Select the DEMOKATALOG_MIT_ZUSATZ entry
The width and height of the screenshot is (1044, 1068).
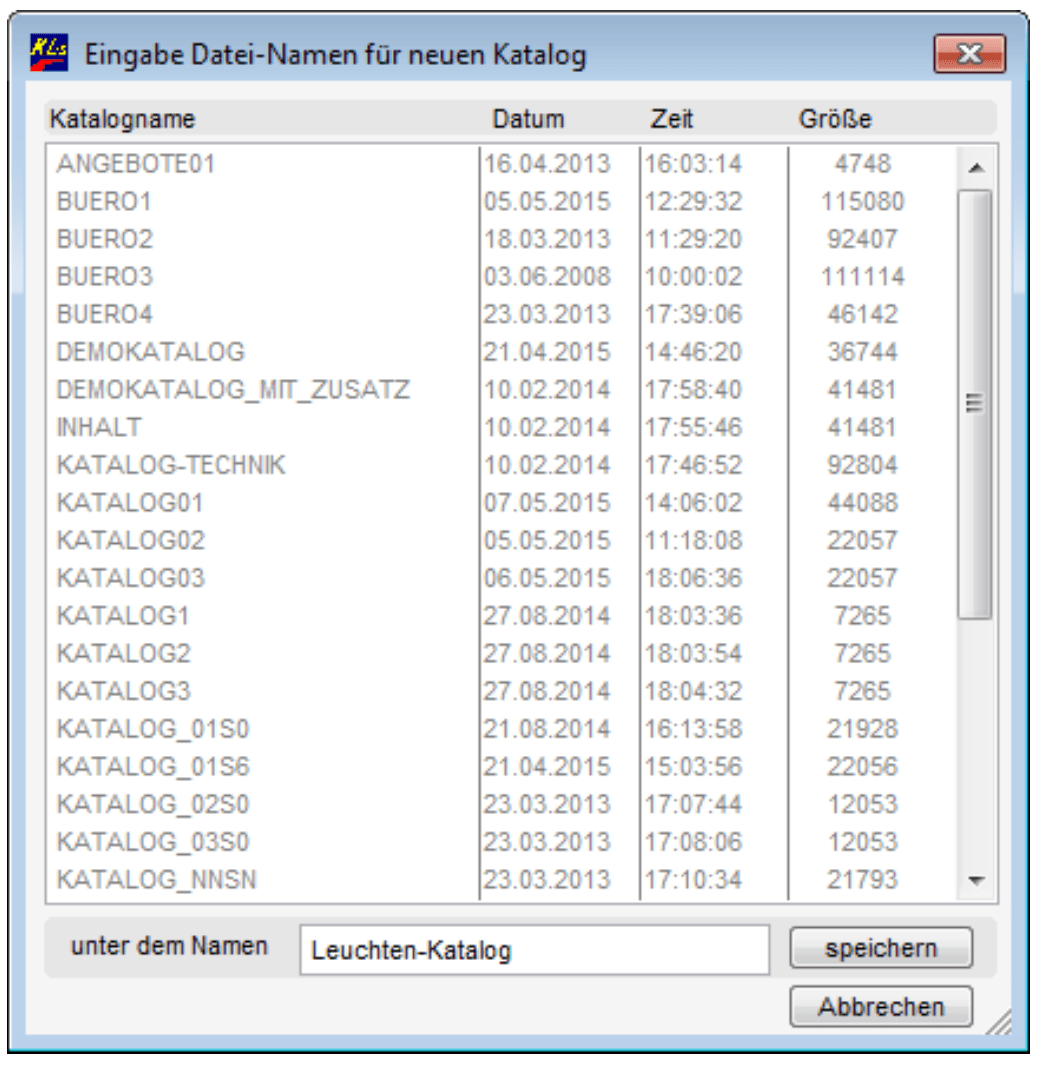[x=233, y=390]
